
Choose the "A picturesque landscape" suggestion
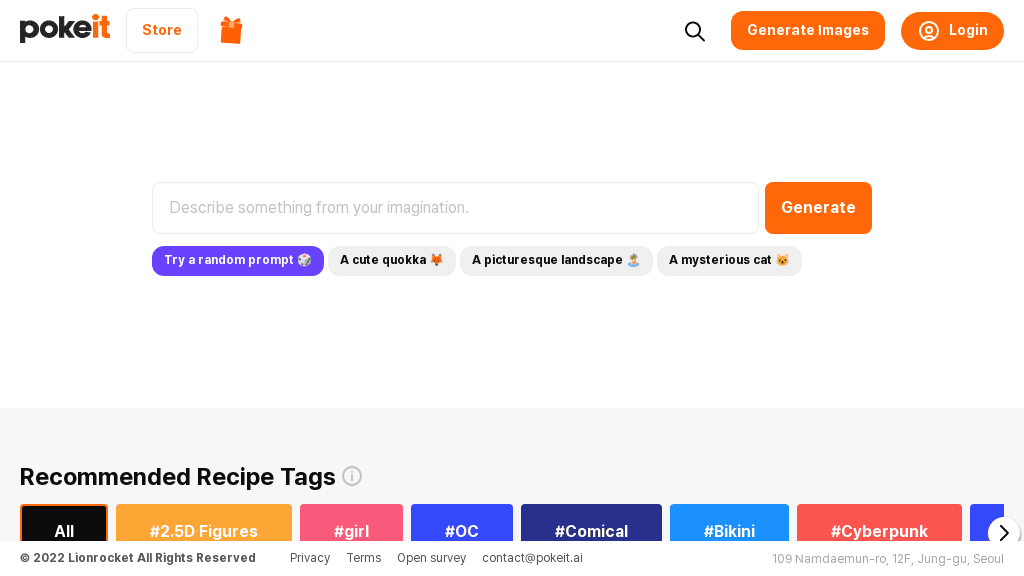coord(556,260)
